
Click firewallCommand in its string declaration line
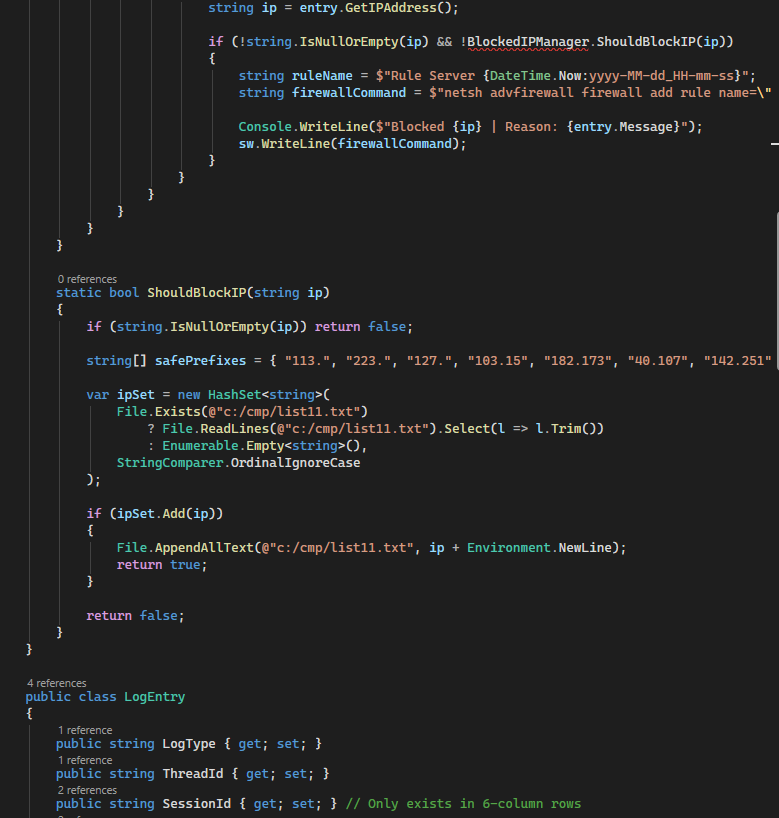[349, 93]
